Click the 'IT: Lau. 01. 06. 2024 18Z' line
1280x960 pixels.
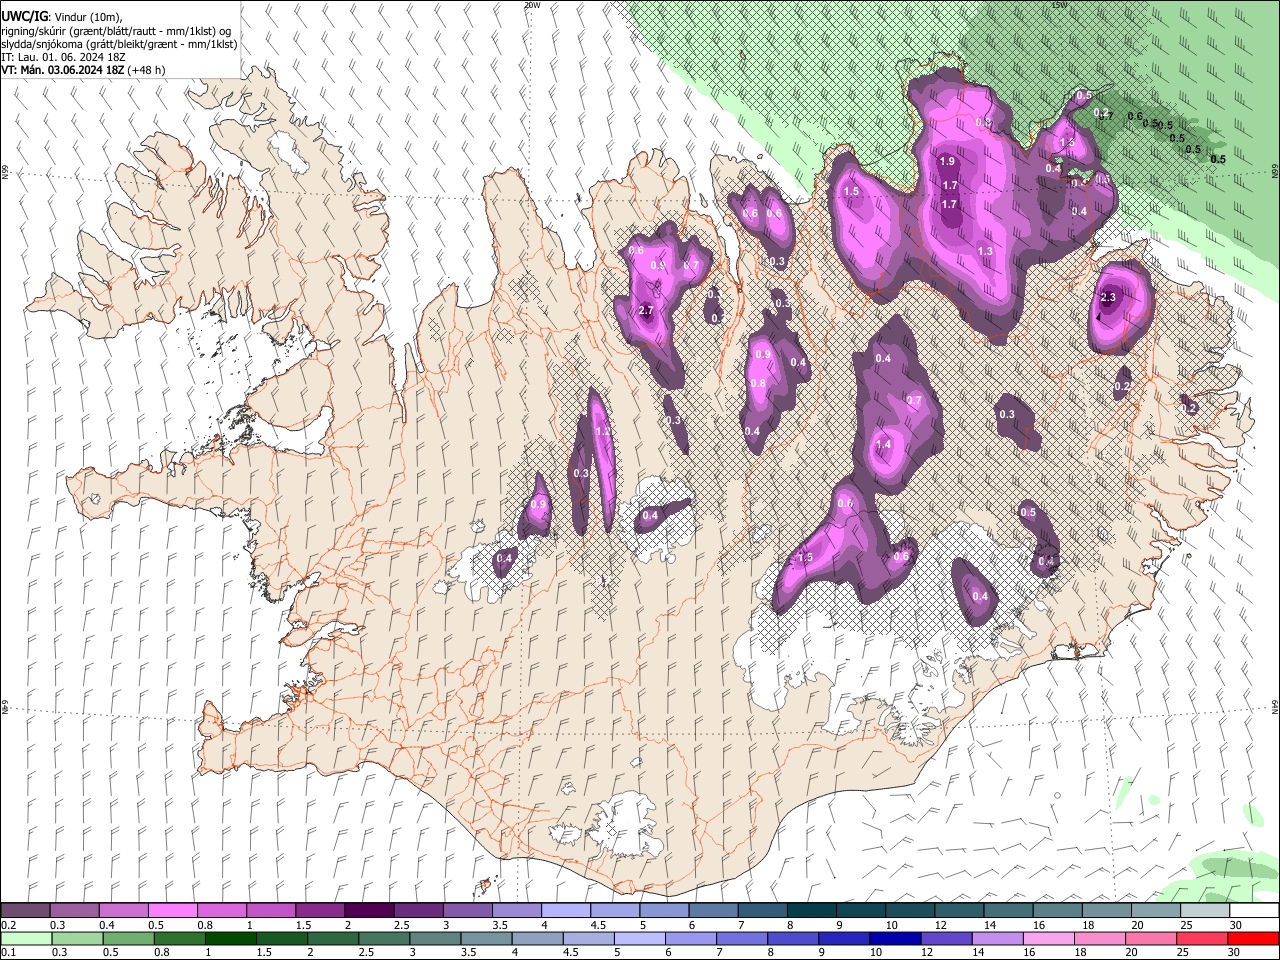[x=63, y=57]
